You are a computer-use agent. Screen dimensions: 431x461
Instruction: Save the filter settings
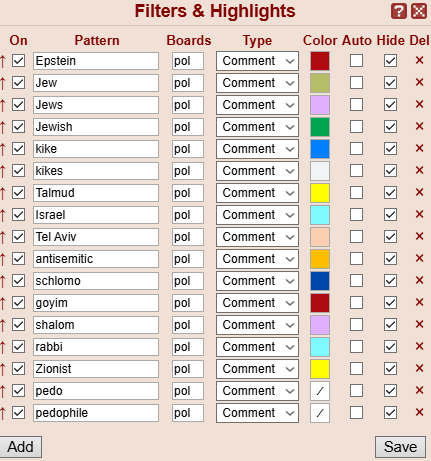point(400,447)
